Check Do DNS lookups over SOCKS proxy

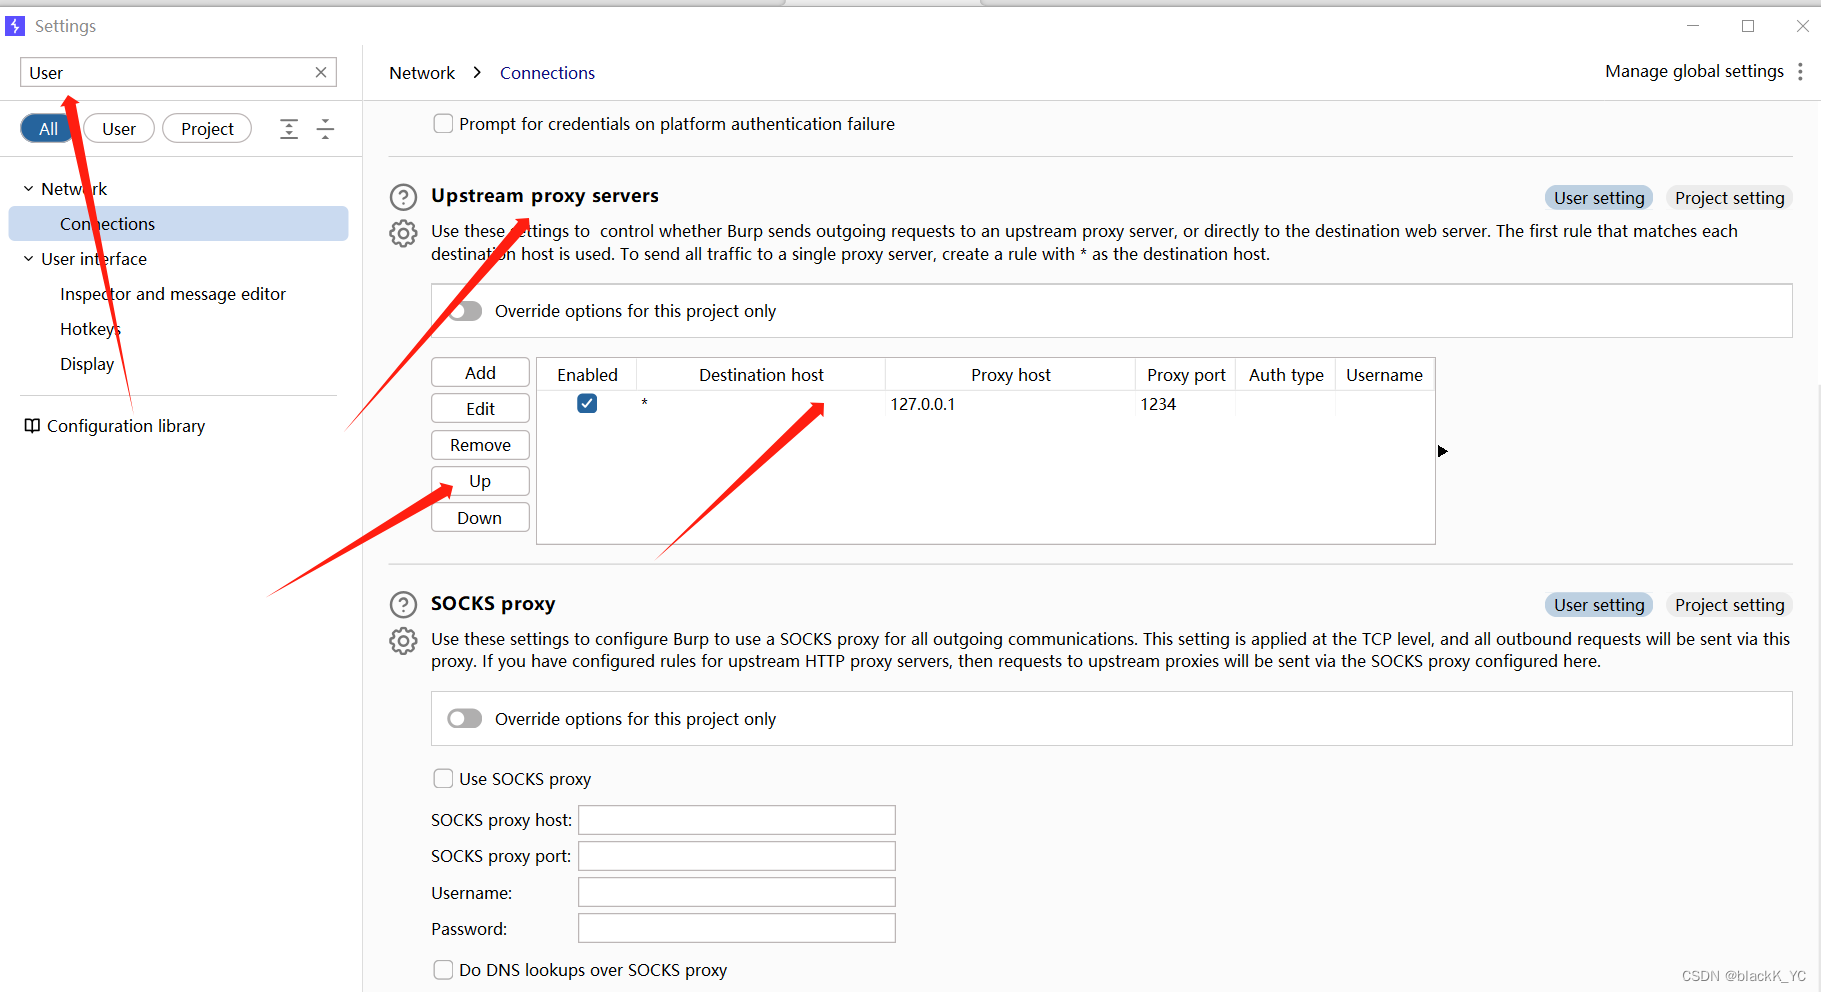click(x=443, y=969)
